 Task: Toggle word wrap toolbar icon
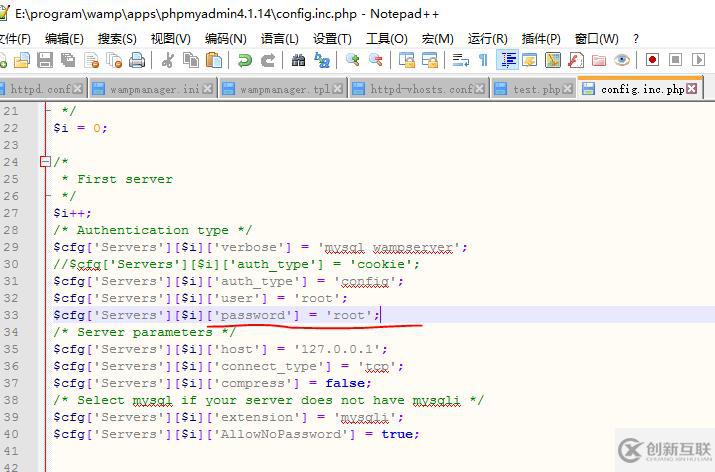click(461, 60)
